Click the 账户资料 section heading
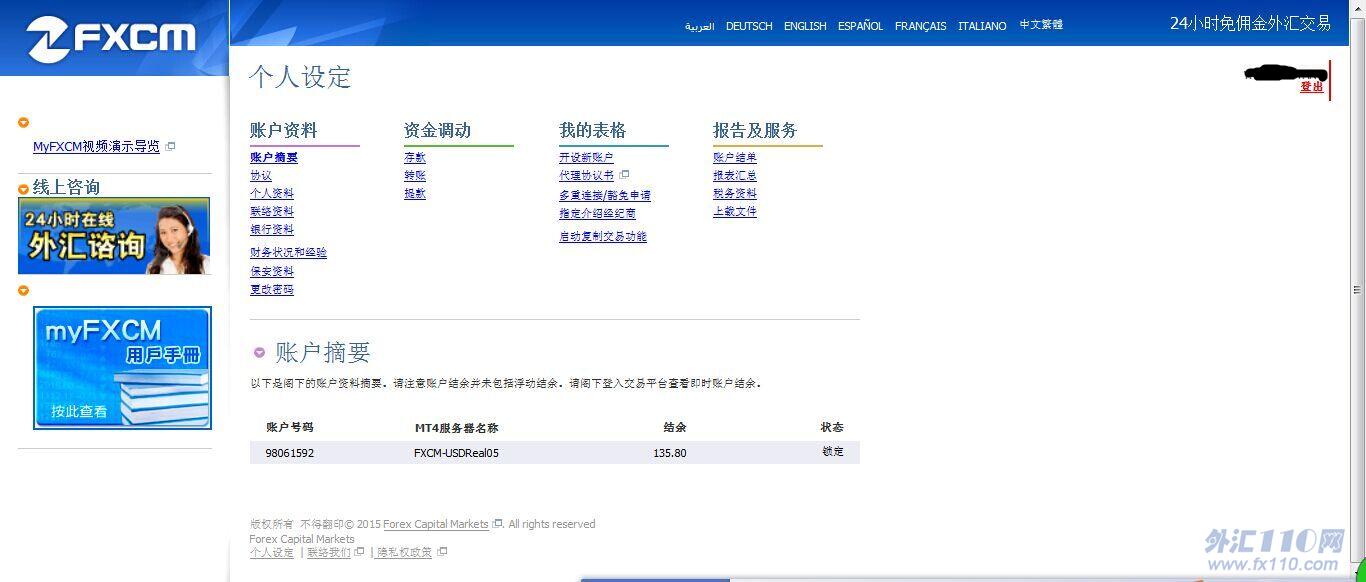The width and height of the screenshot is (1366, 582). 284,131
